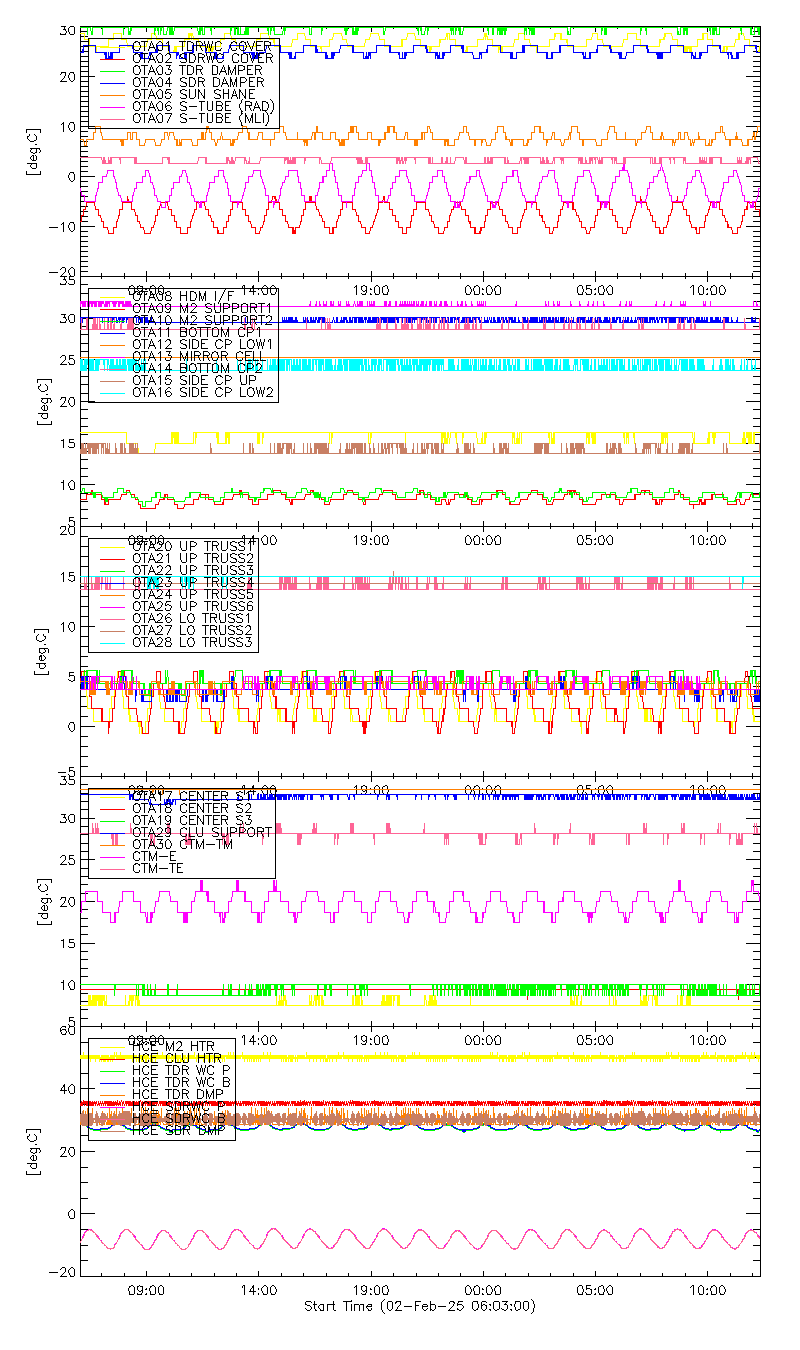The height and width of the screenshot is (1350, 800).
Task: Select 'OTA06 S-TUBE (RAD)' legend entry
Action: 203,106
